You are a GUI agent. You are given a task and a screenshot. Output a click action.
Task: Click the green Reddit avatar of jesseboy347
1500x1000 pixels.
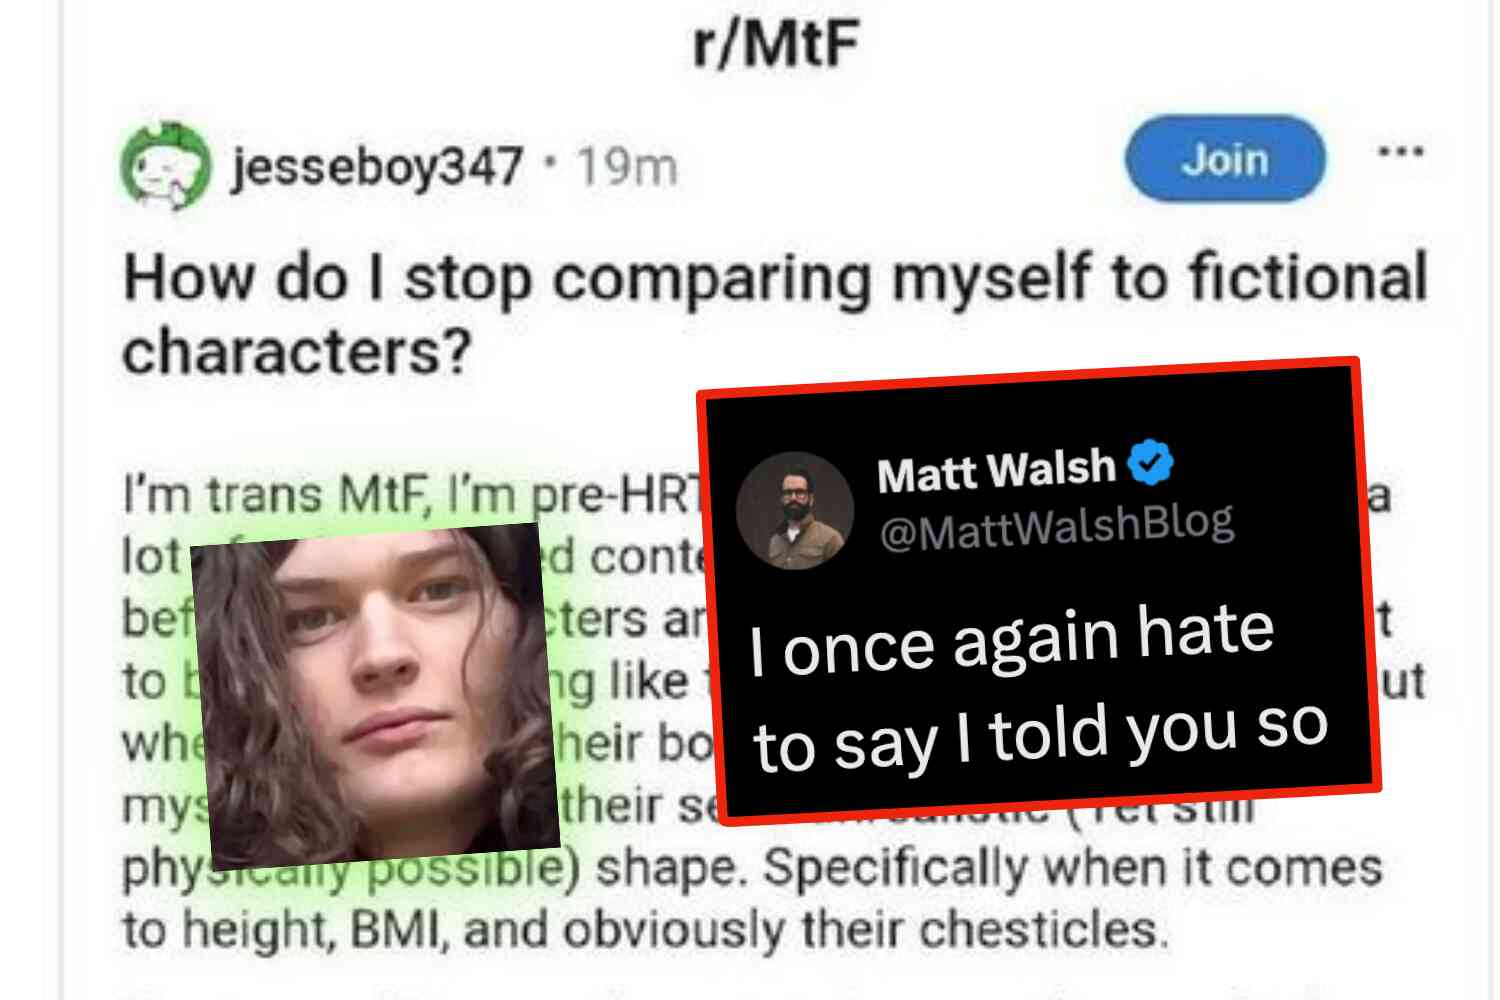click(166, 165)
